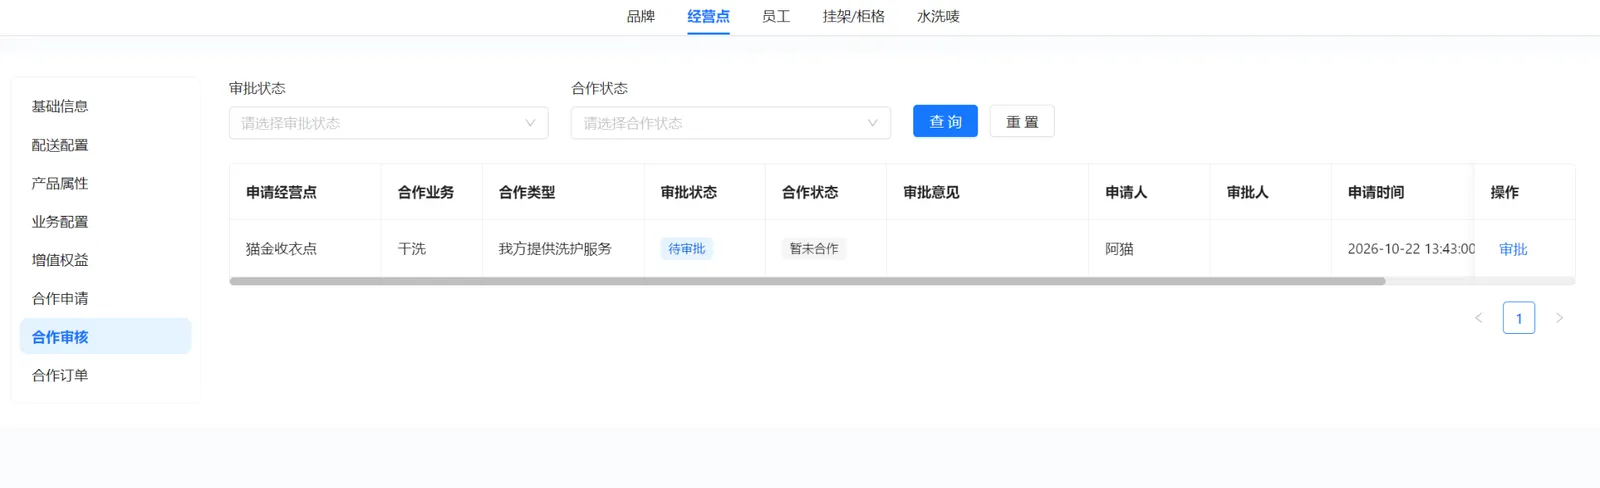
Task: Click the 重置 reset button
Action: click(x=1022, y=121)
